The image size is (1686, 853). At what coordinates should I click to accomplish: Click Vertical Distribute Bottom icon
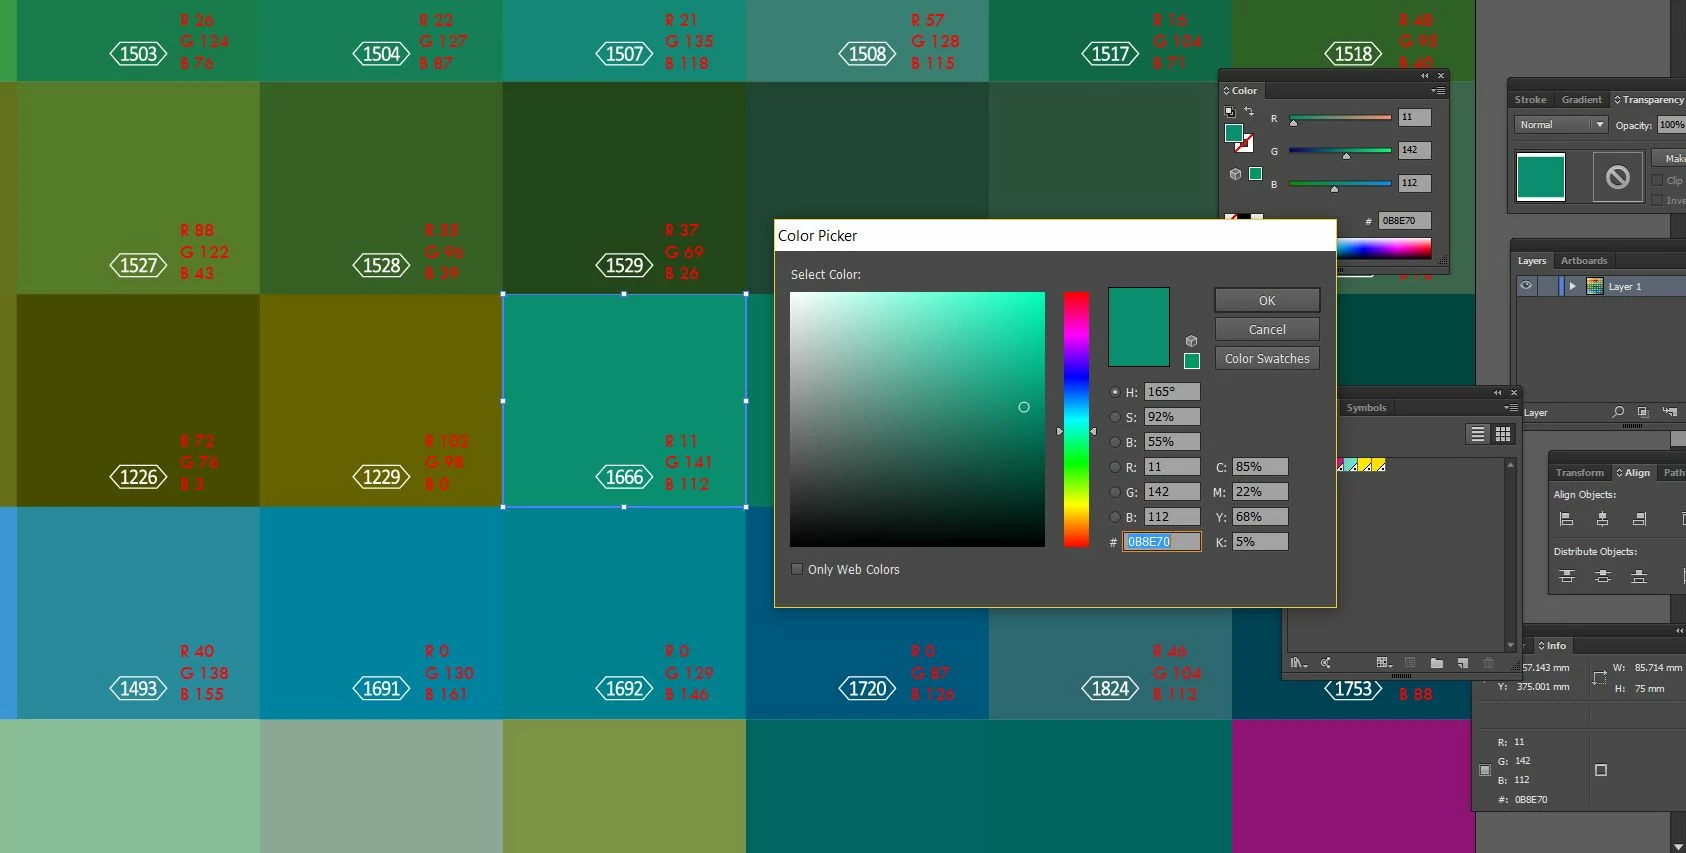tap(1639, 576)
